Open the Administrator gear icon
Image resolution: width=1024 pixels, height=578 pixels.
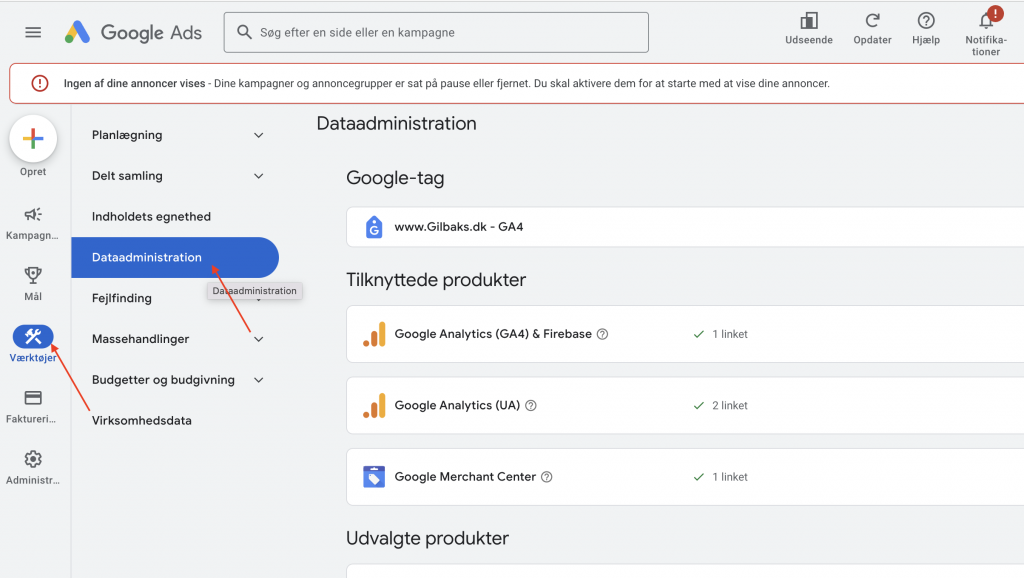[x=33, y=459]
